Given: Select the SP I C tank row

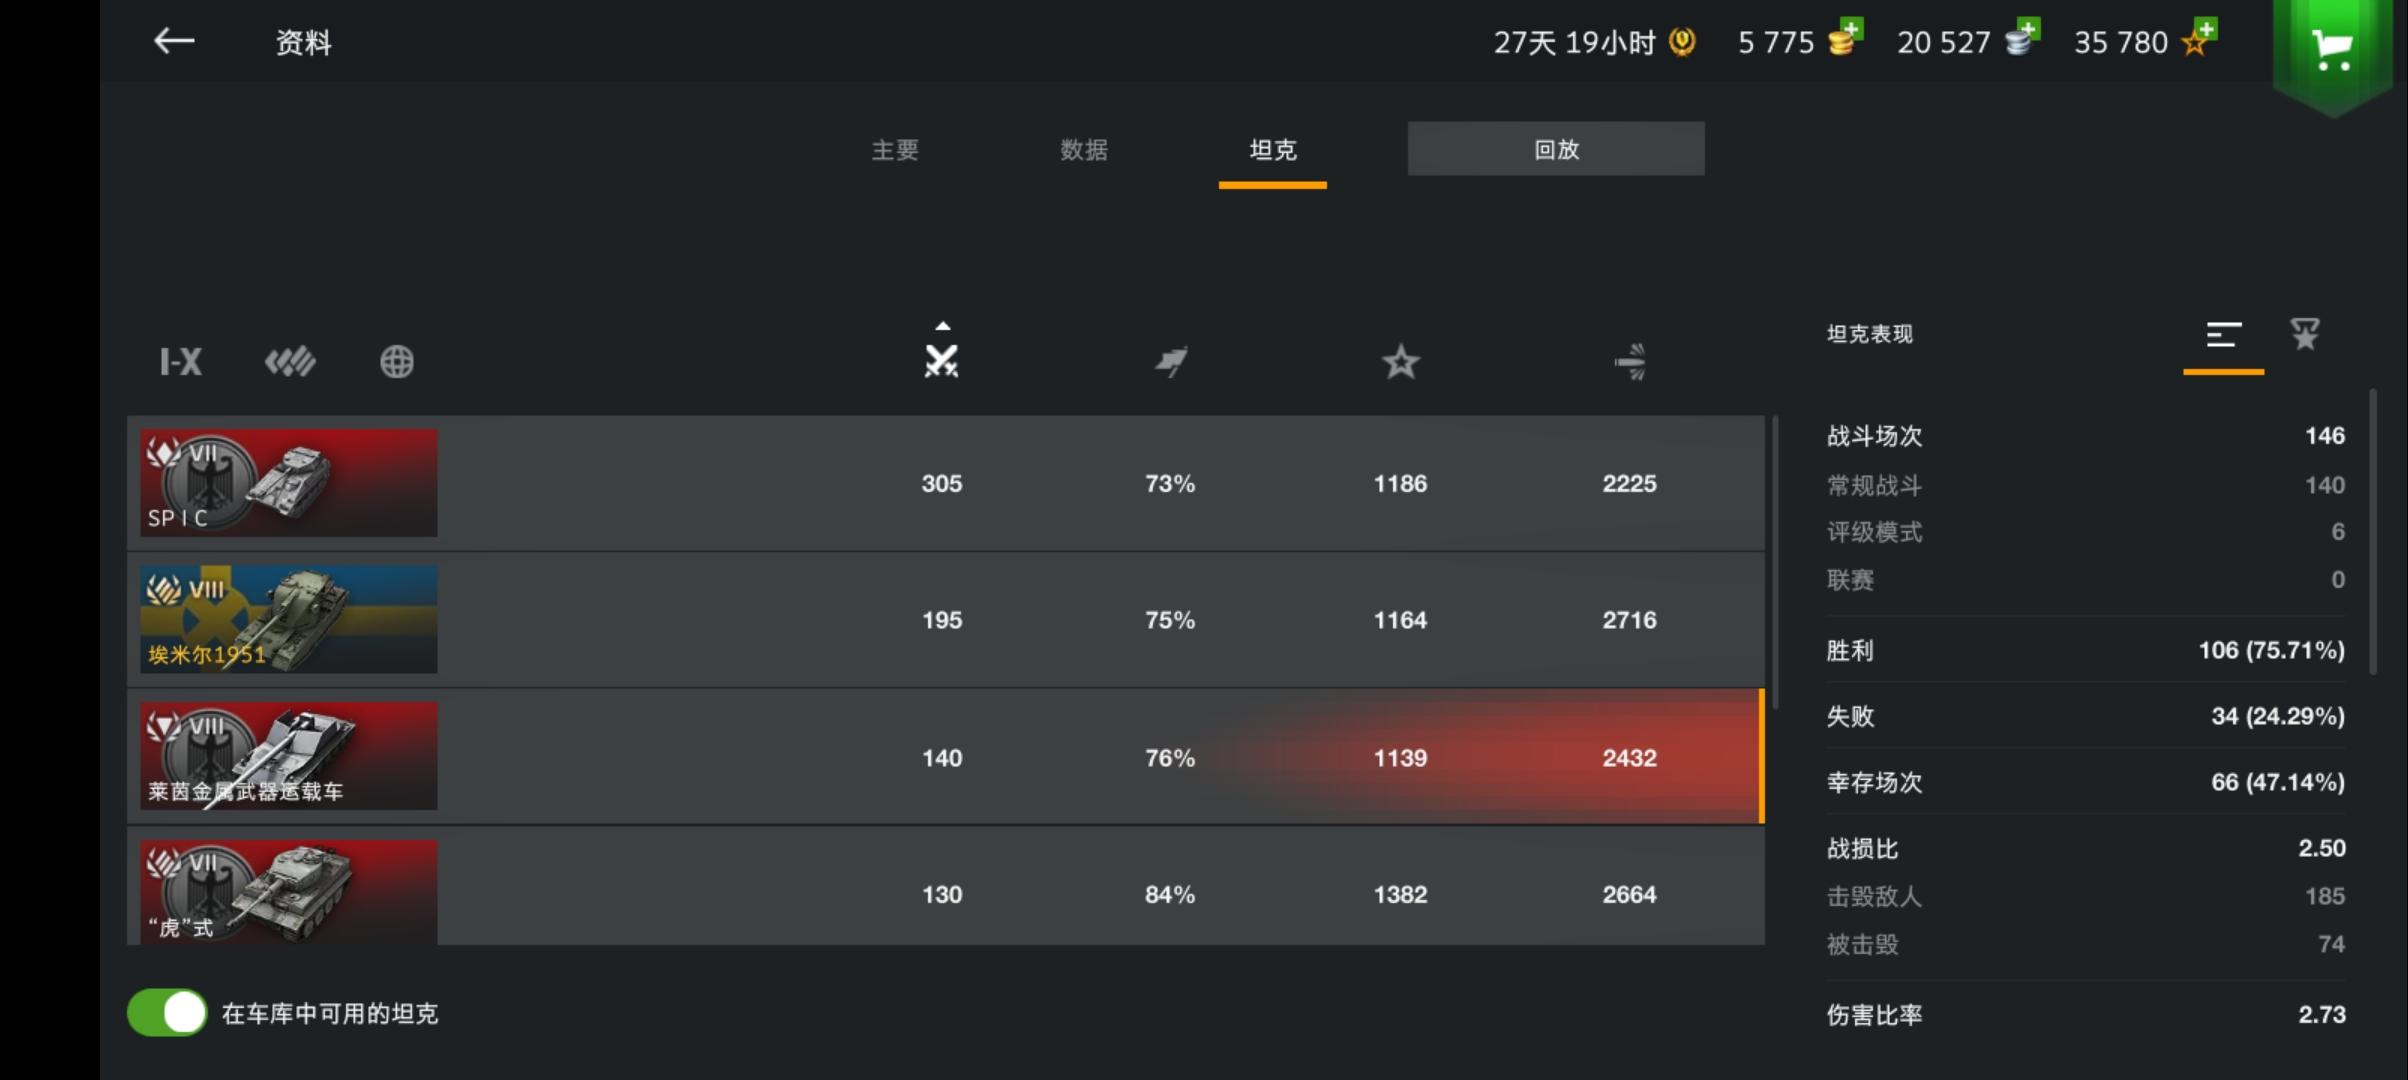Looking at the screenshot, I should pyautogui.click(x=945, y=483).
